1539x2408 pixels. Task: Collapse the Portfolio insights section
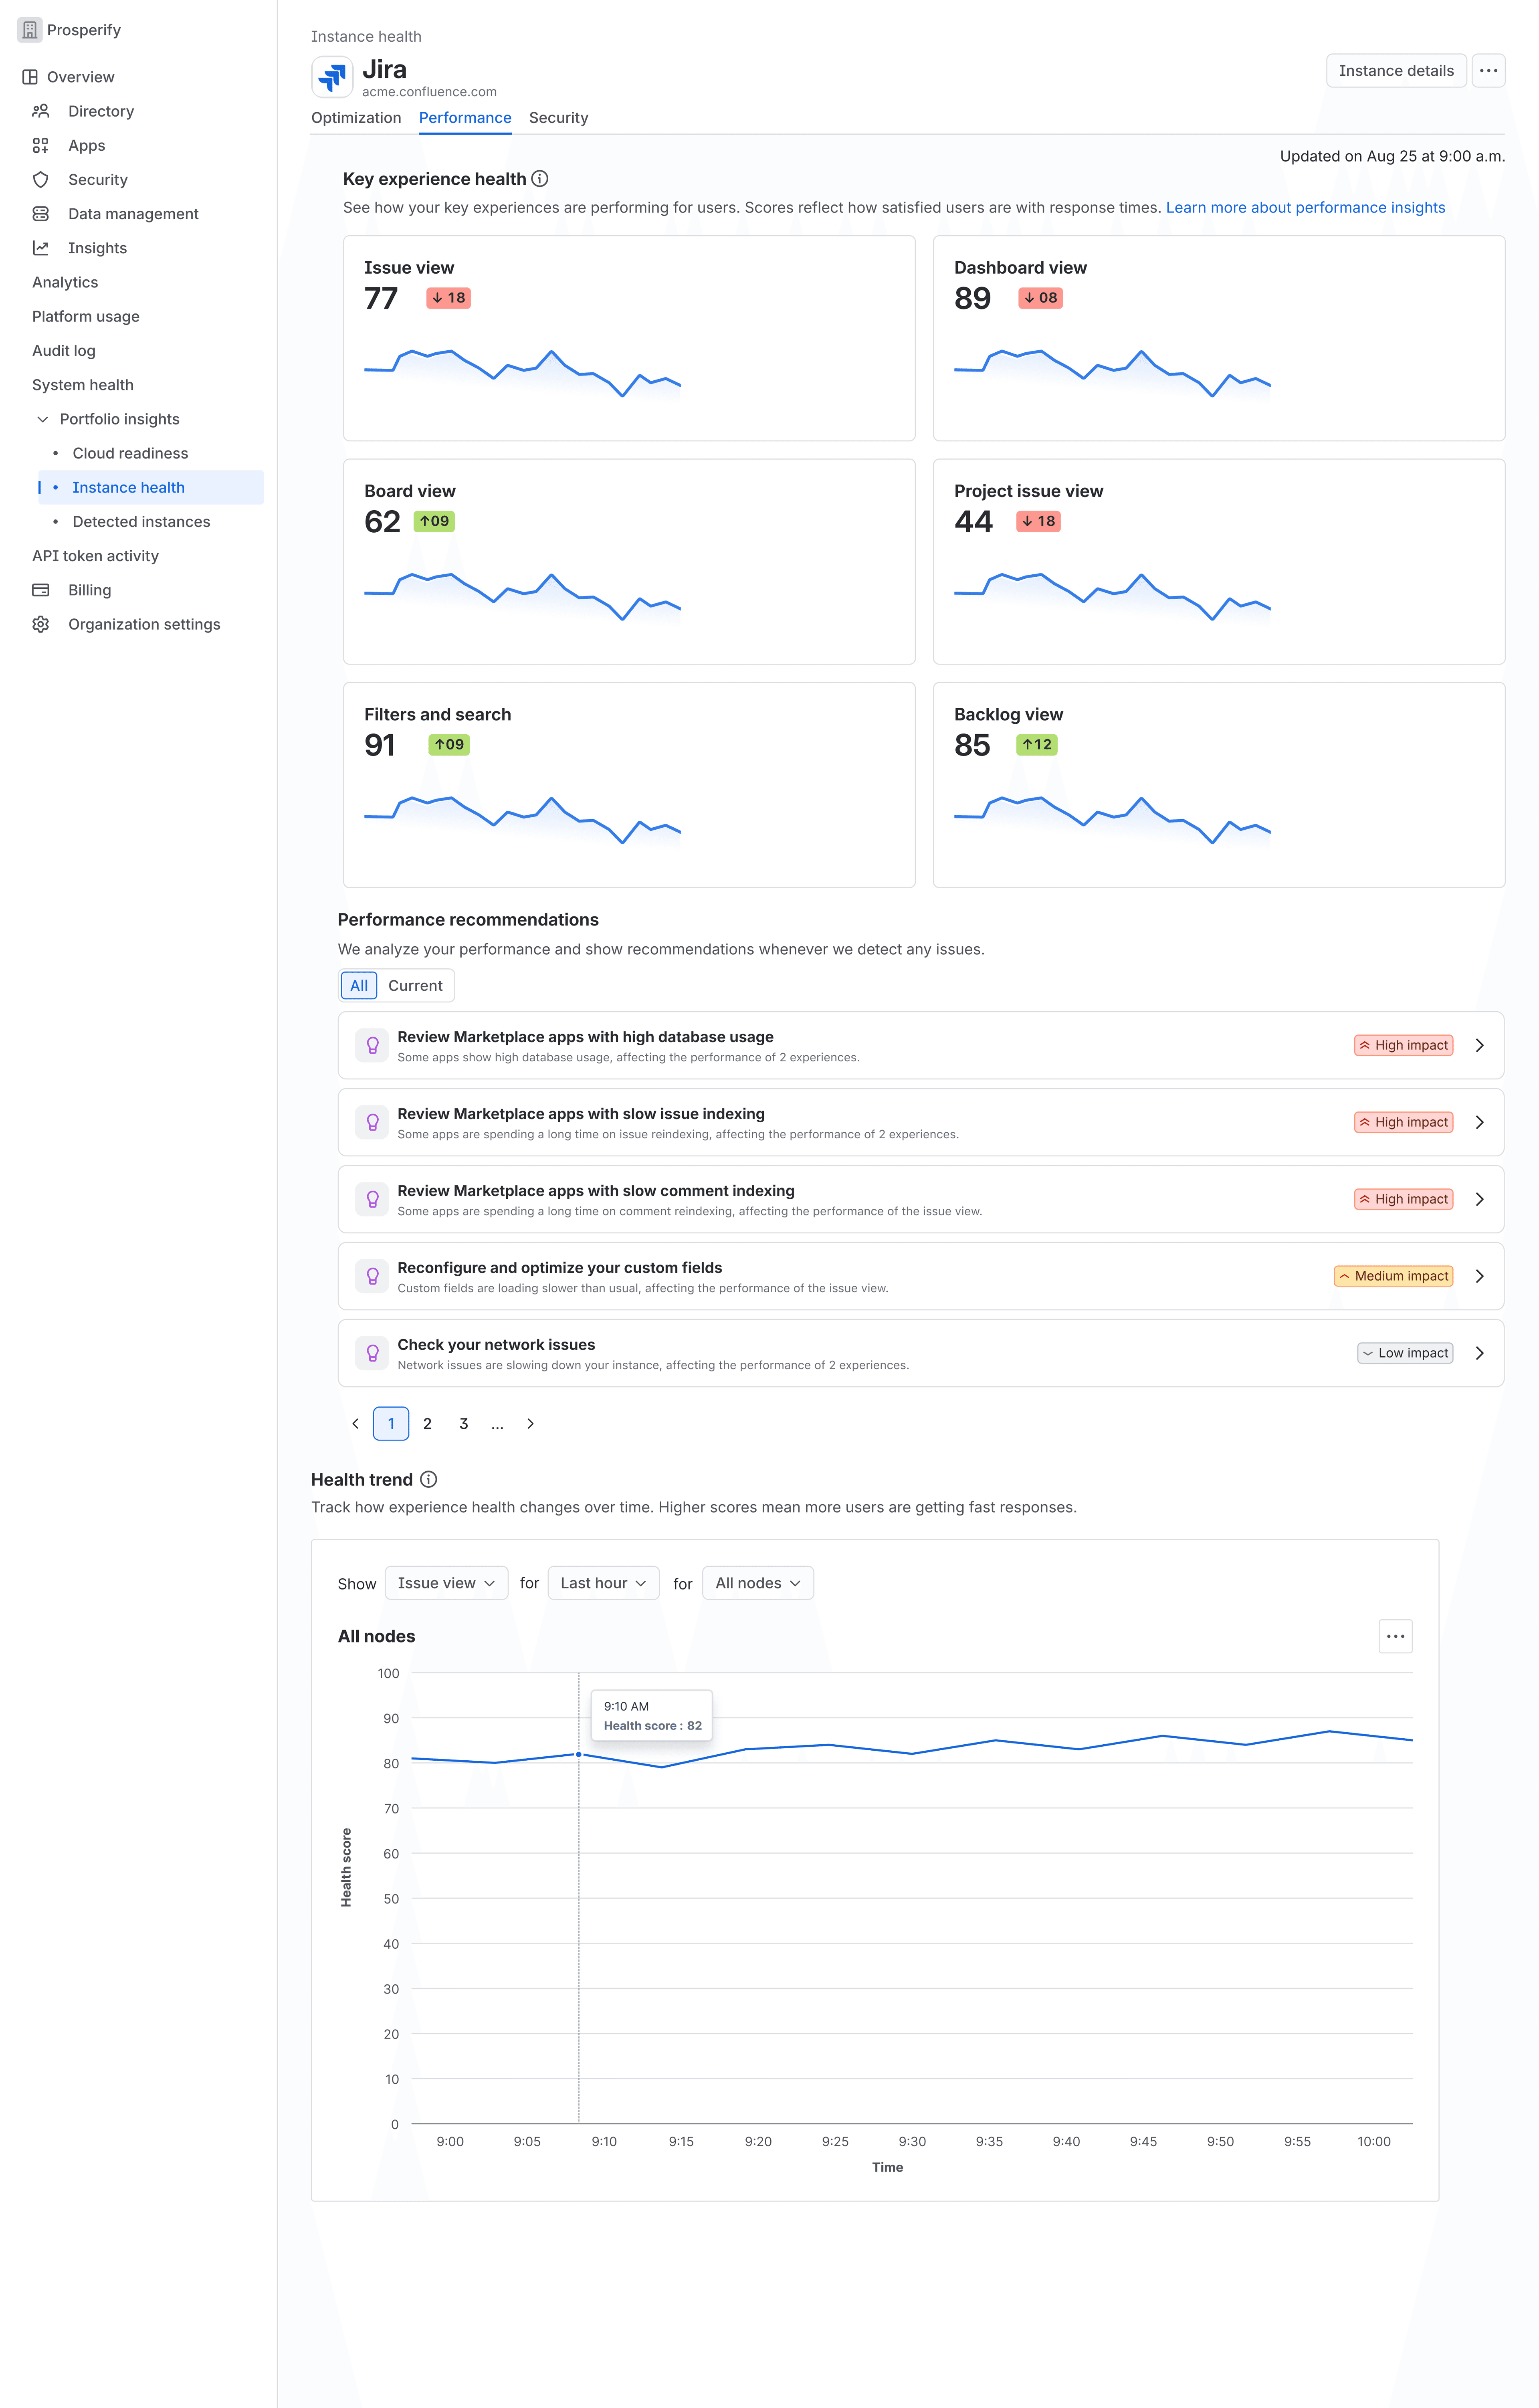[43, 419]
